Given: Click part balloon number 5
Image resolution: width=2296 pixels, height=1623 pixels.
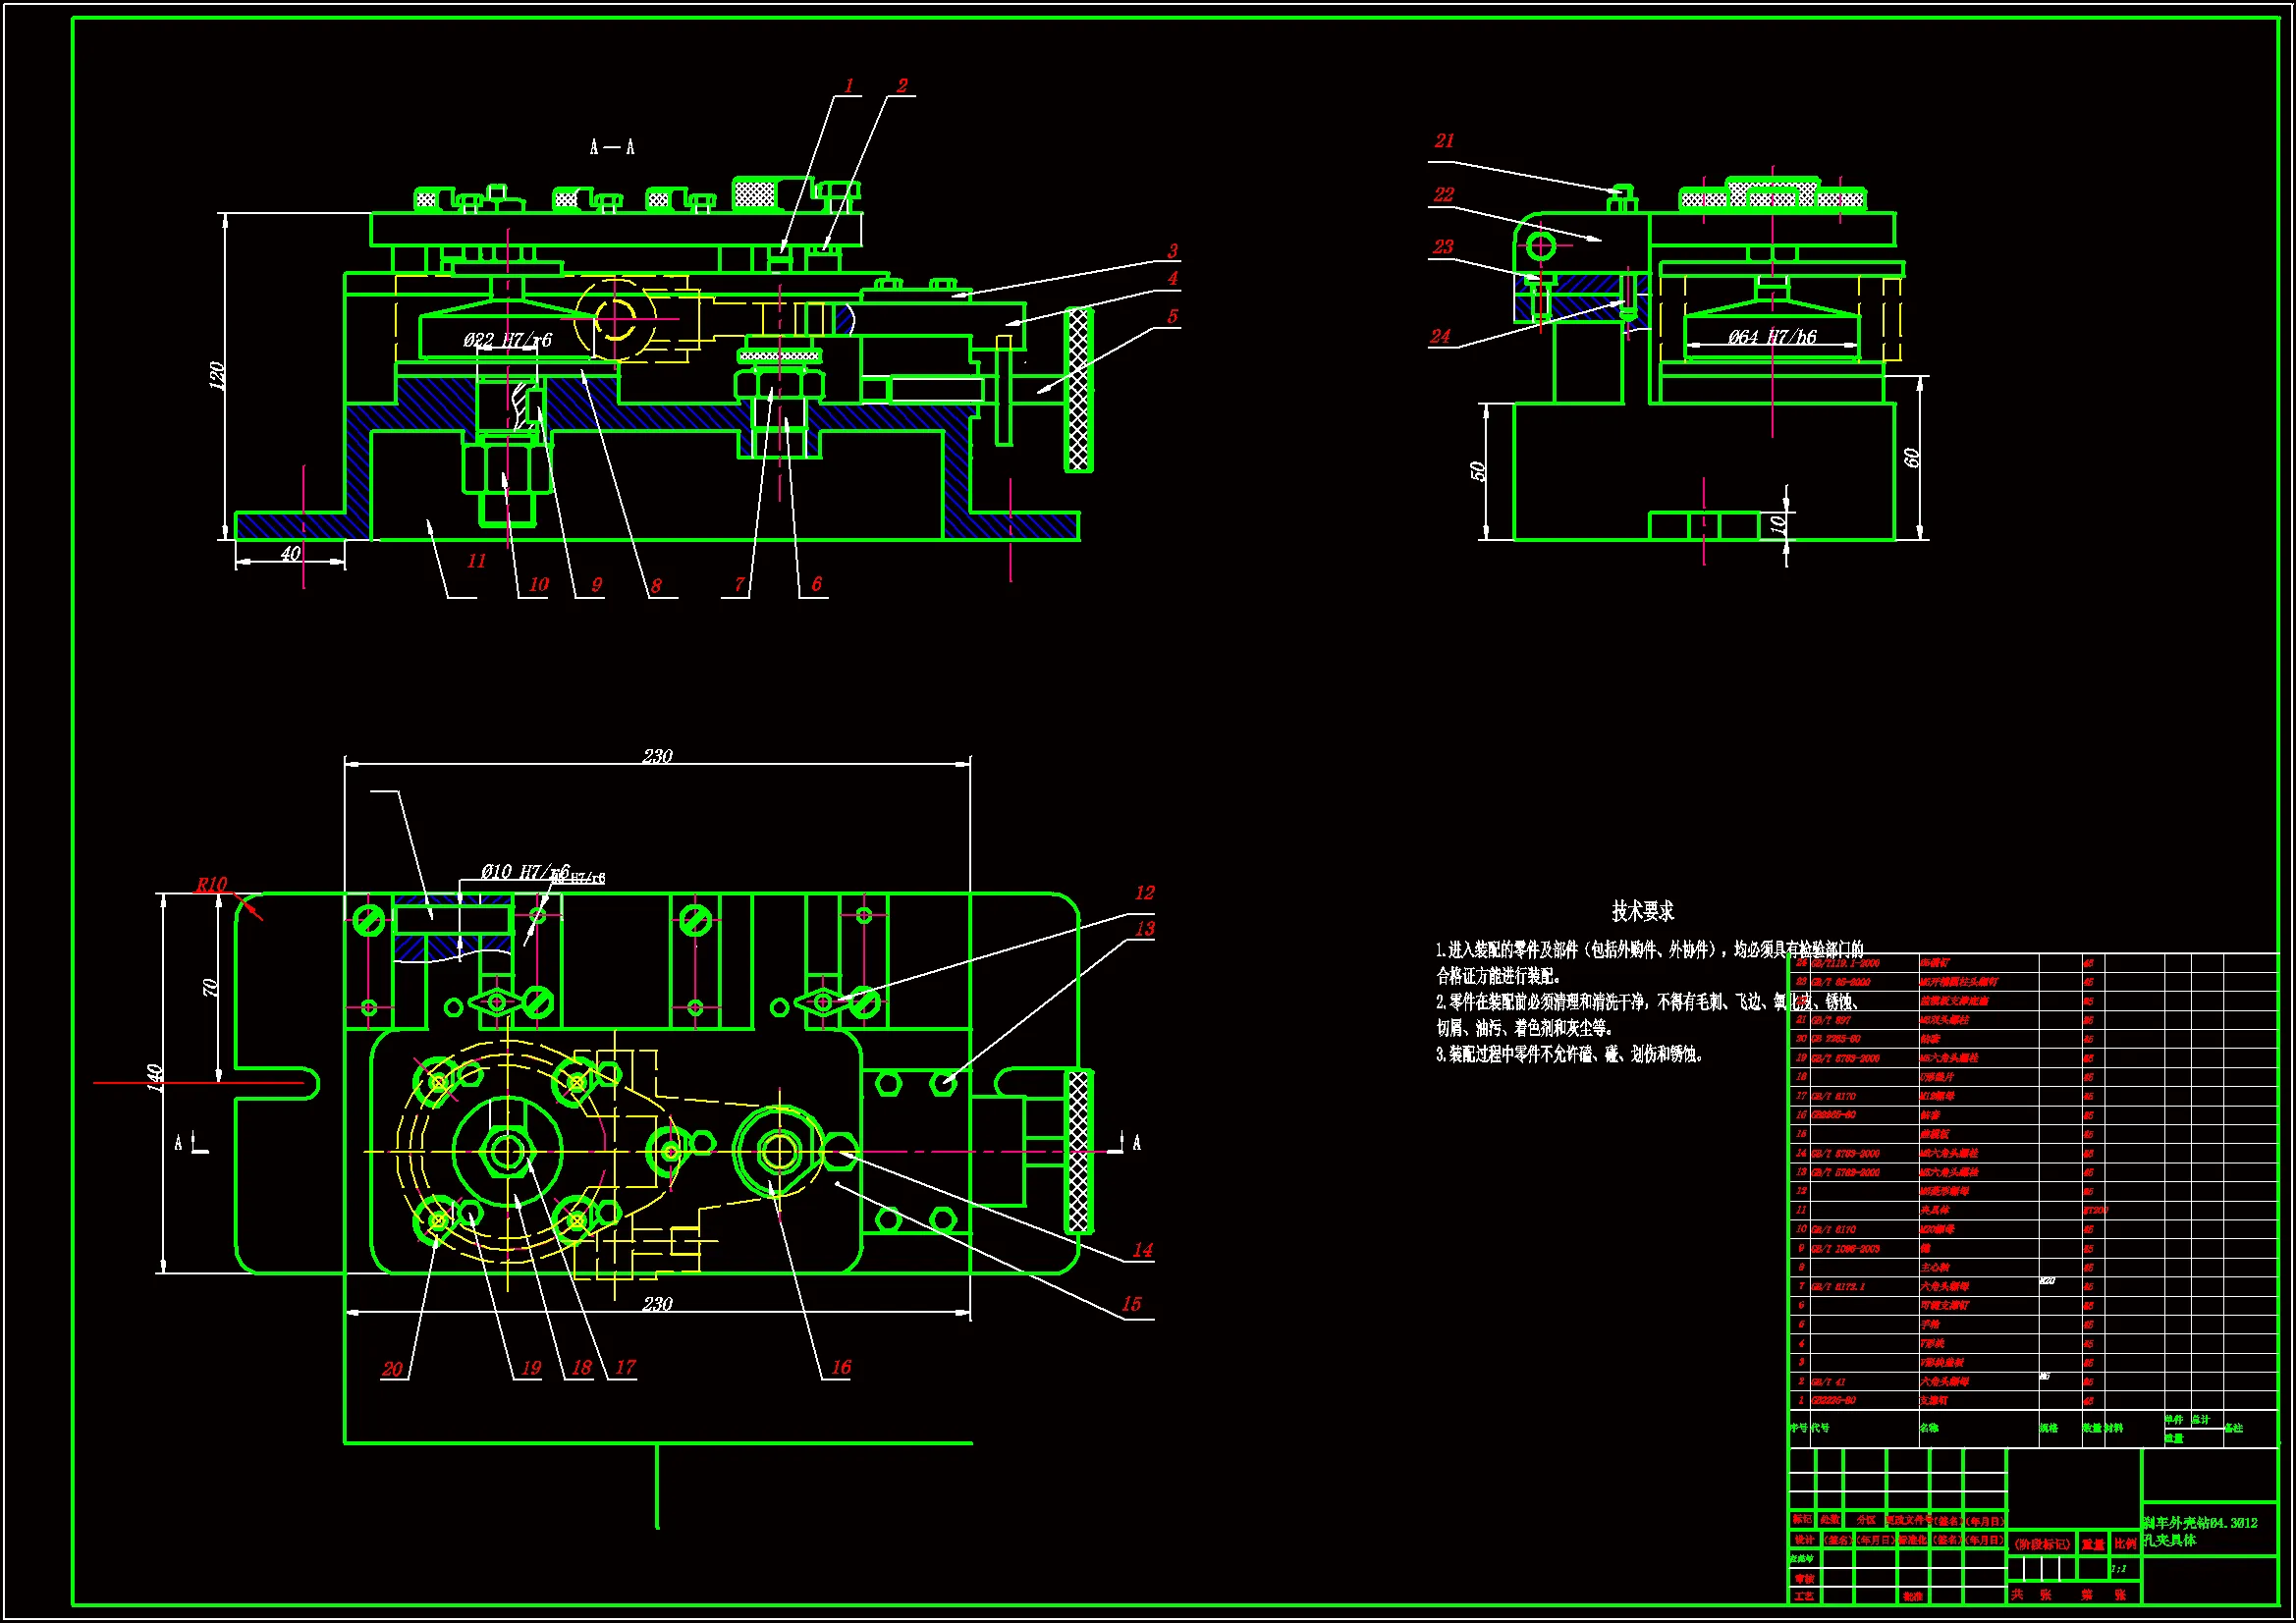Looking at the screenshot, I should (1172, 316).
